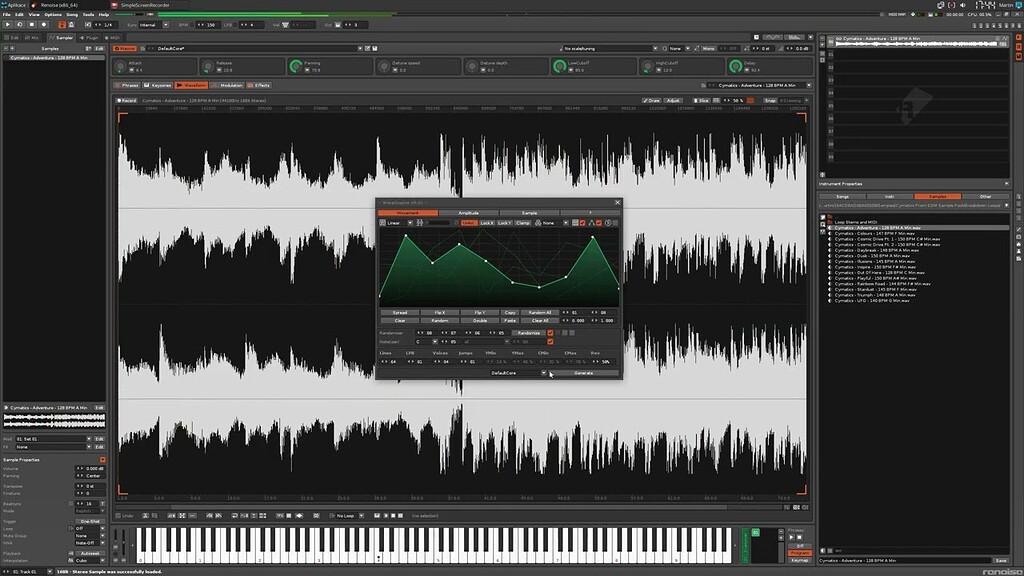The height and width of the screenshot is (576, 1024).
Task: Select Cymatics - Daybreak sample file
Action: point(876,250)
